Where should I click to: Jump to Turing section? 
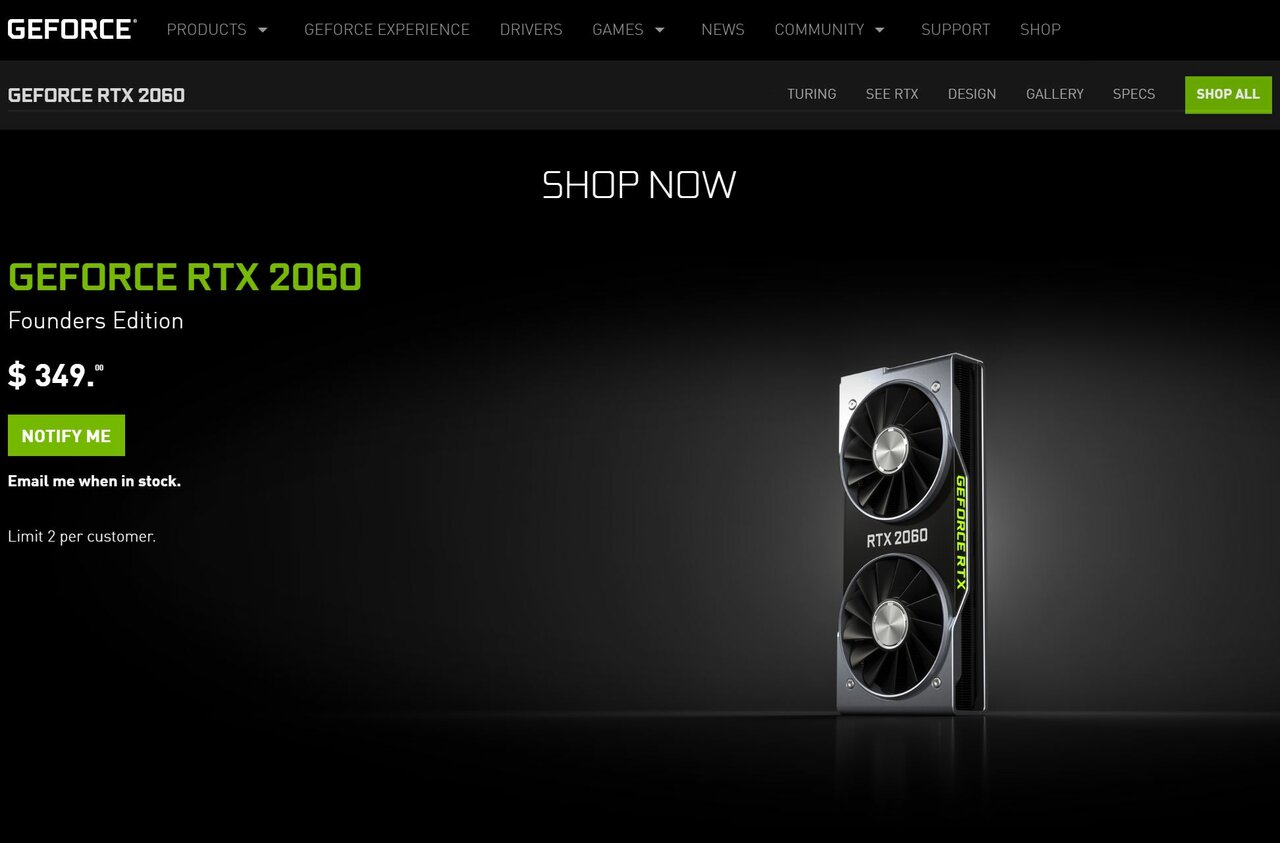pyautogui.click(x=811, y=94)
